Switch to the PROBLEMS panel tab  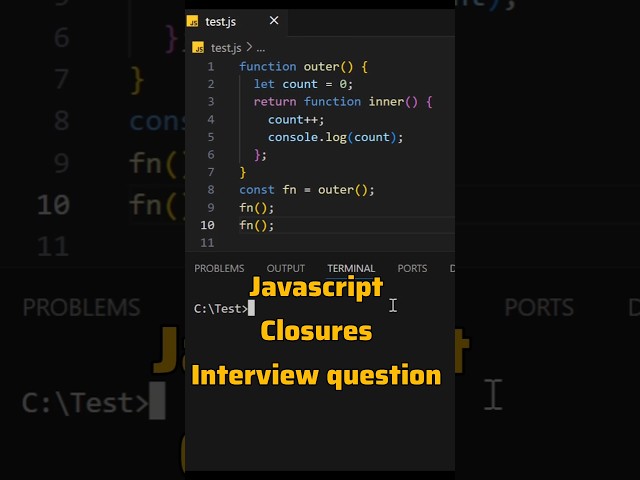click(219, 268)
